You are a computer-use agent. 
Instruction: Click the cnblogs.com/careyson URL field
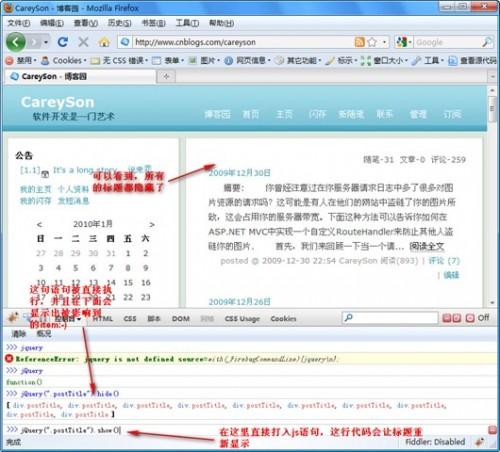tap(243, 42)
